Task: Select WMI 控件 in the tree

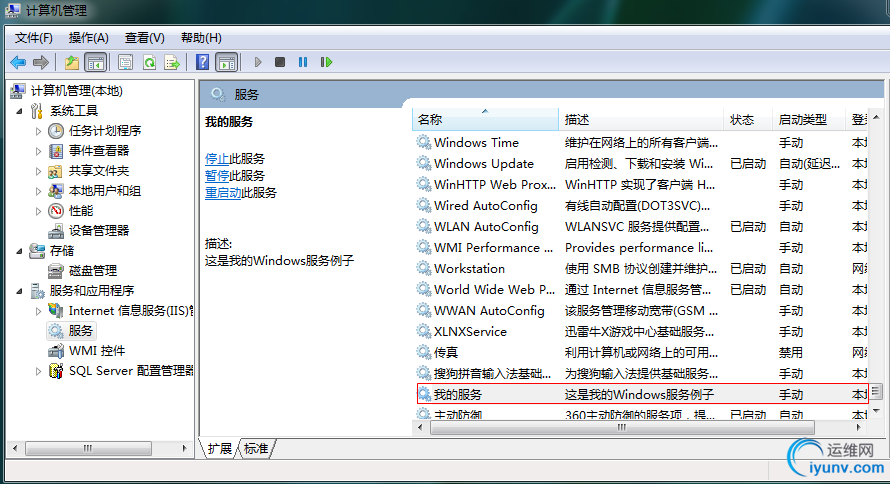Action: pyautogui.click(x=96, y=351)
